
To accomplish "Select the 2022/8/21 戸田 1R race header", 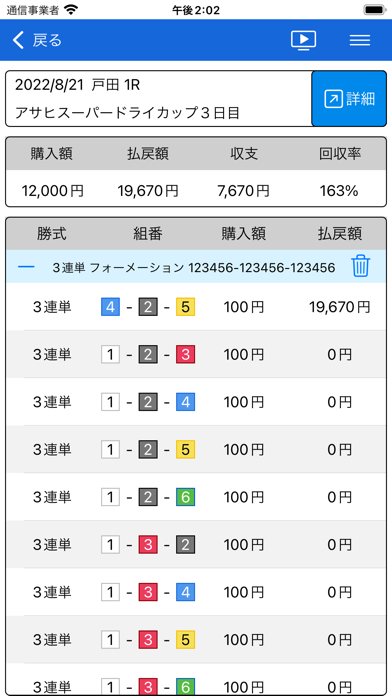I will (x=158, y=99).
